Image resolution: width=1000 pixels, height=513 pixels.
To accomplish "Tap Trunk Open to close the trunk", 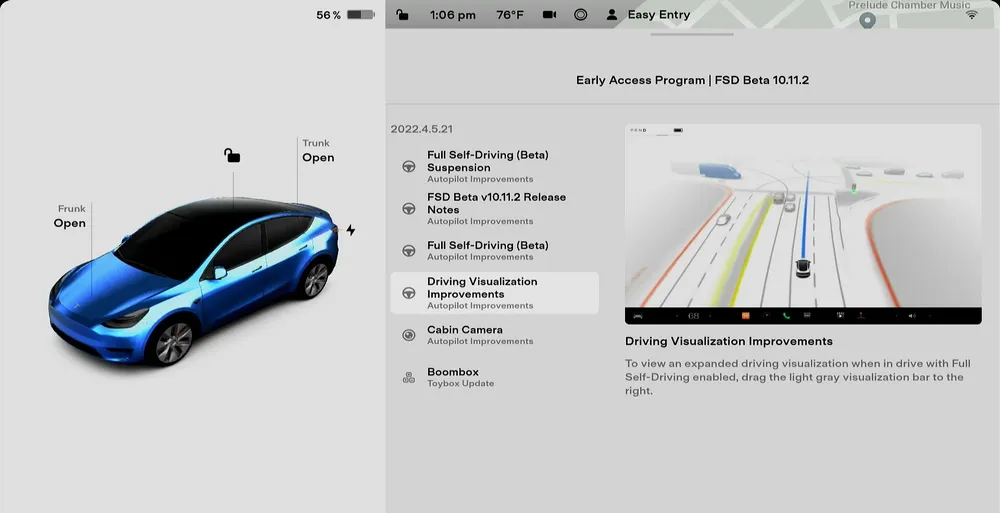I will tap(318, 151).
